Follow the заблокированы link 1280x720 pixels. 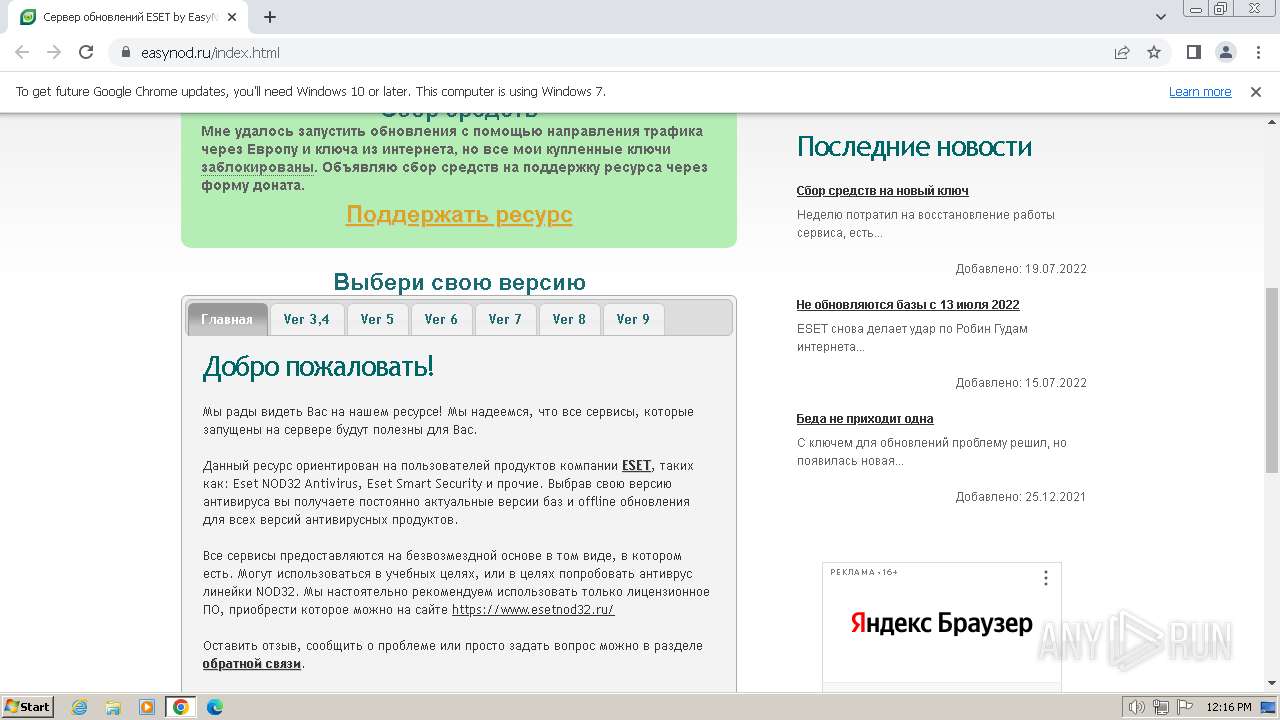point(258,167)
